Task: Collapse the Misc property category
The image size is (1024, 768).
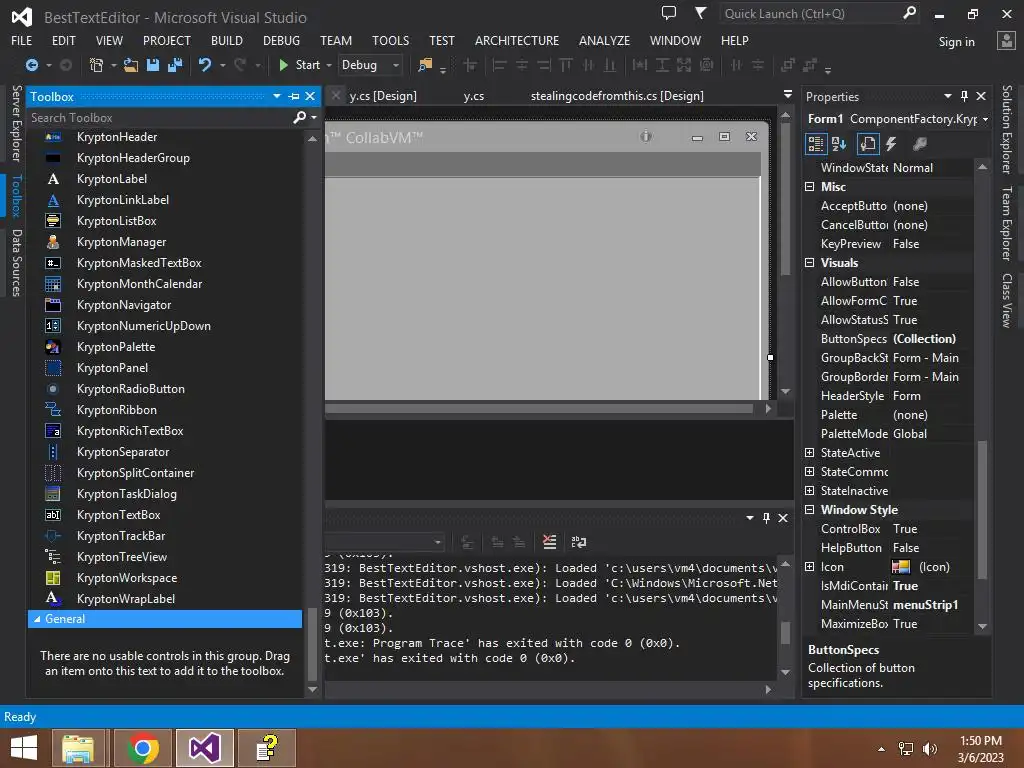Action: [810, 187]
